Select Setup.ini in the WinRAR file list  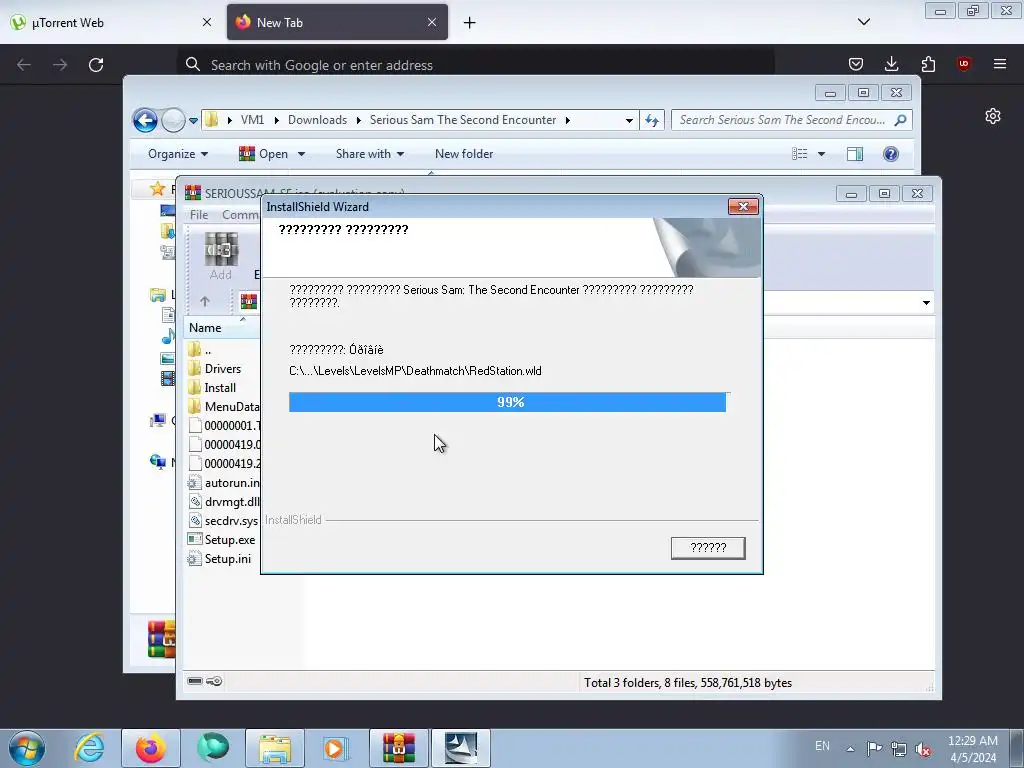coord(219,558)
